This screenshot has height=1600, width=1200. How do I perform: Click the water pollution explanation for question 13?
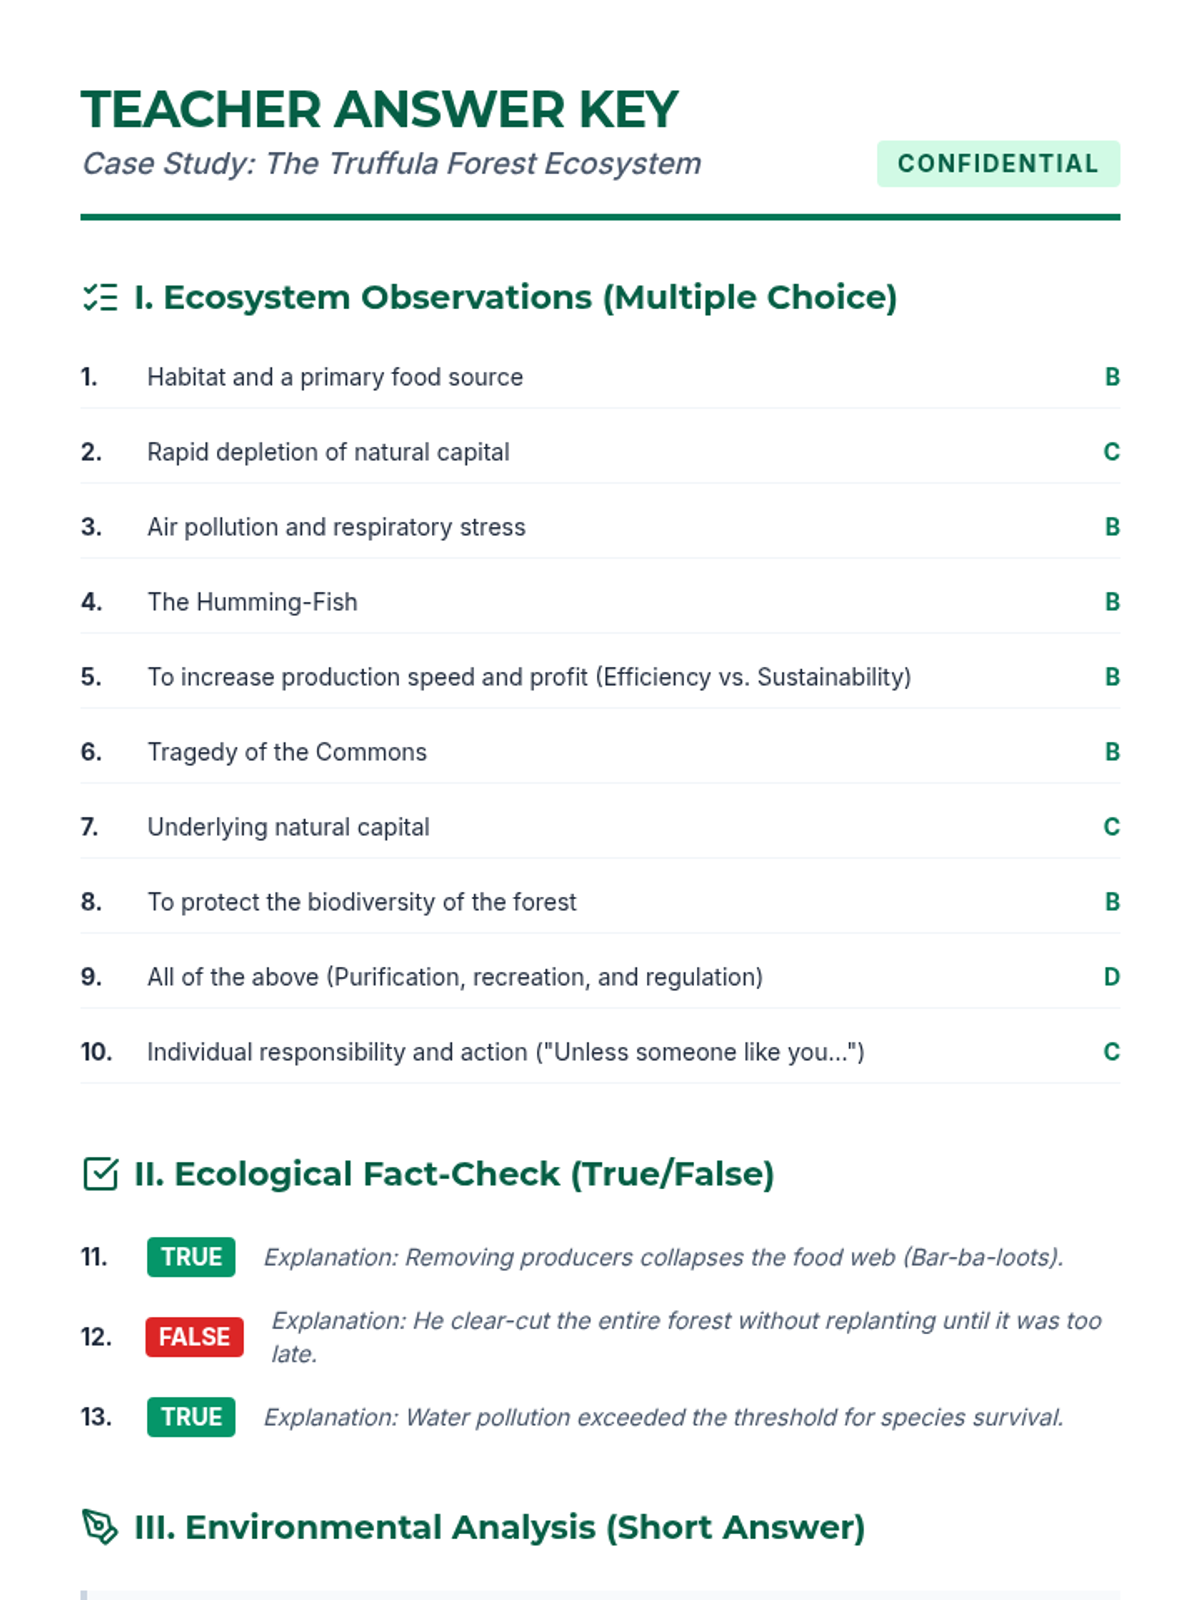pos(663,1417)
